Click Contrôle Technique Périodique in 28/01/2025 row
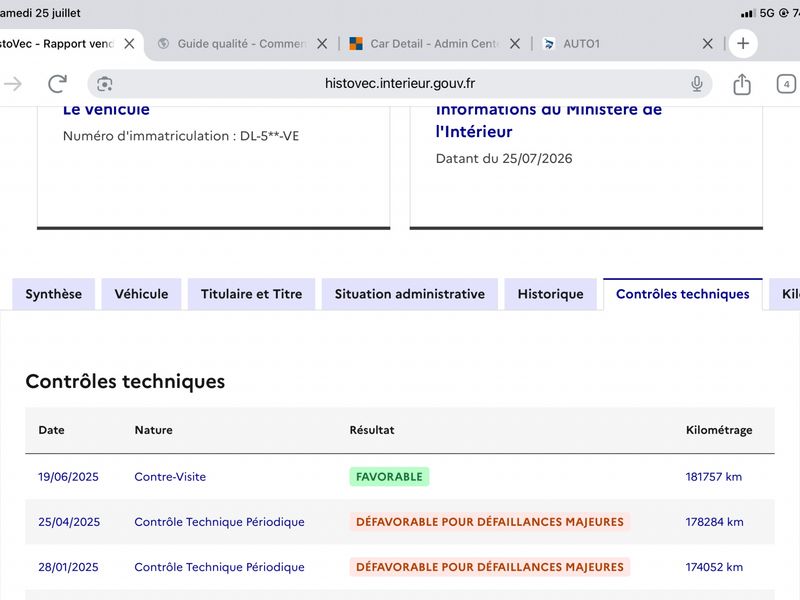Viewport: 800px width, 600px height. [219, 567]
